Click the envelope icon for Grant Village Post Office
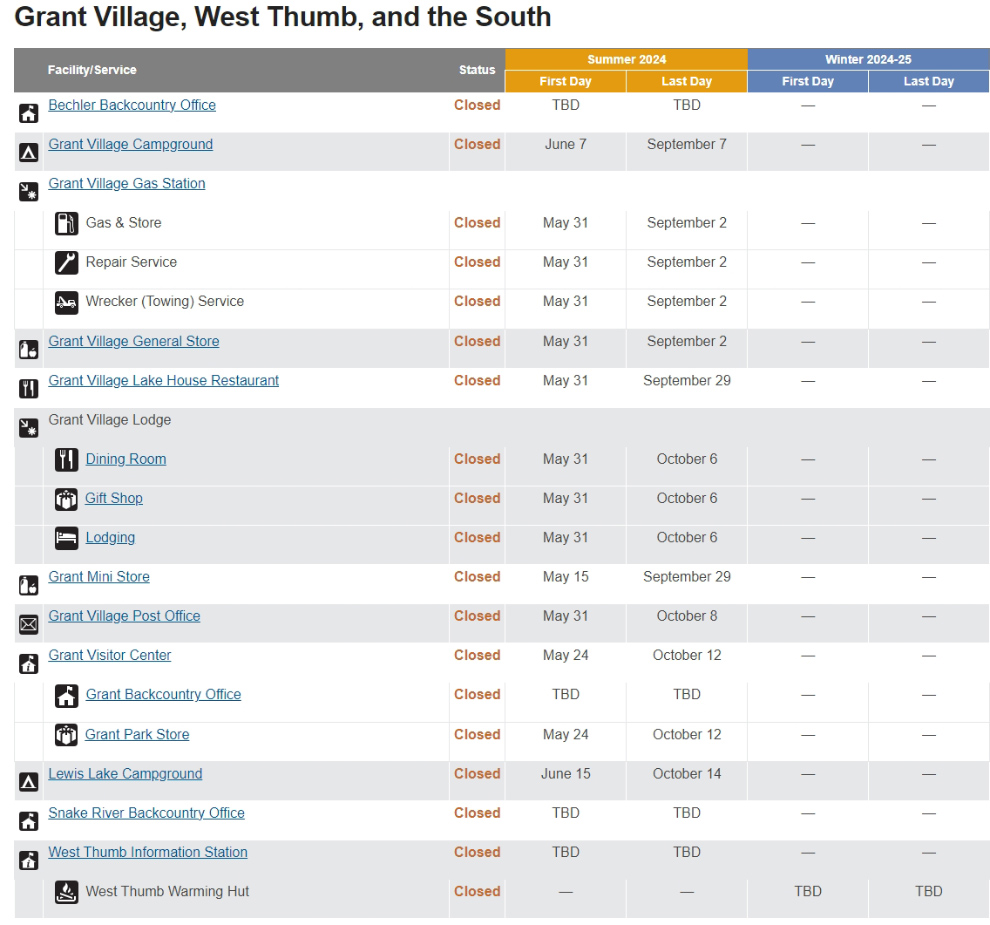The width and height of the screenshot is (990, 925). click(x=28, y=625)
